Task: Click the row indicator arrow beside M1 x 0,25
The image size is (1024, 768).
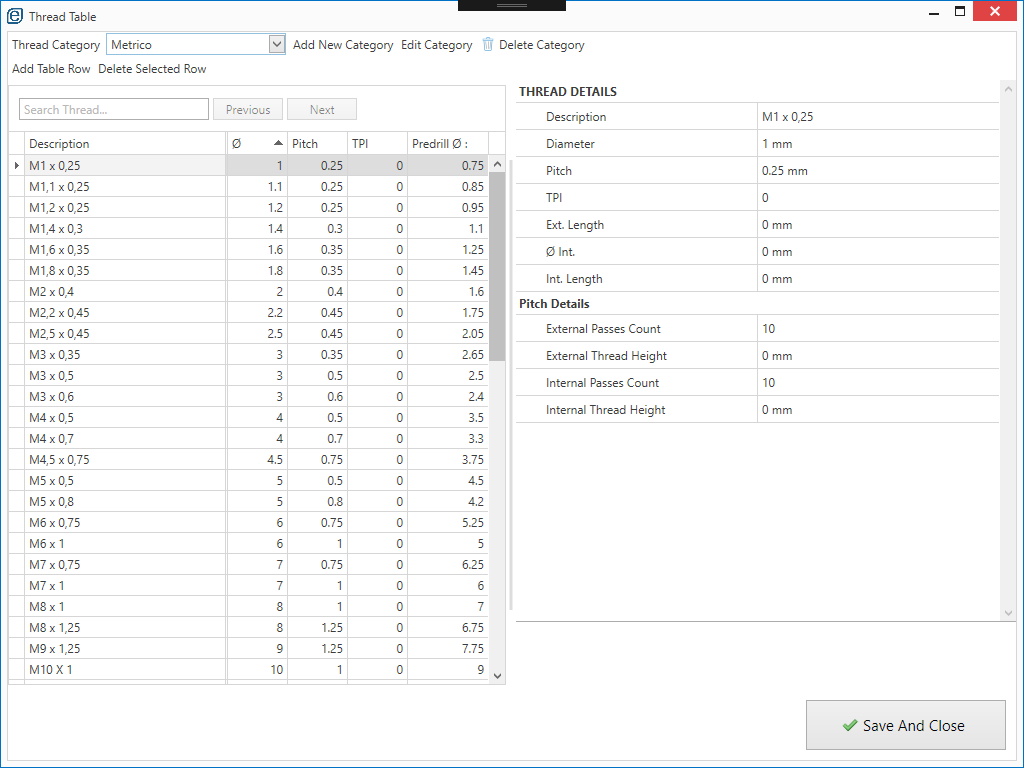Action: tap(17, 165)
